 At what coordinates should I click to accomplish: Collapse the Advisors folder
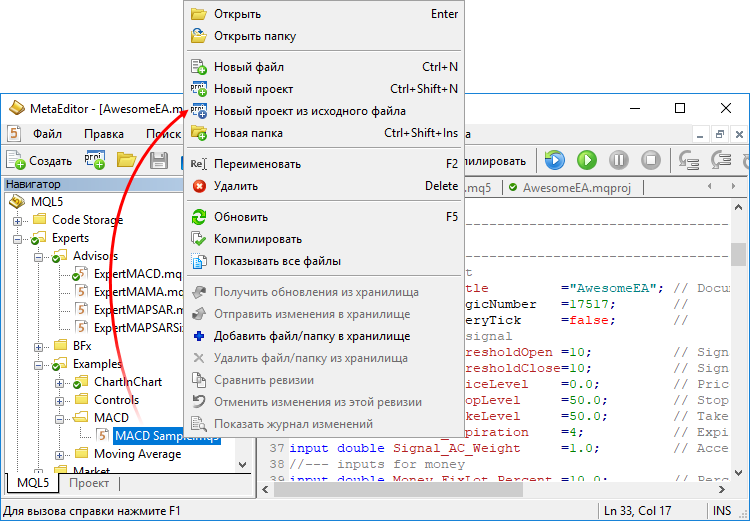tap(39, 257)
